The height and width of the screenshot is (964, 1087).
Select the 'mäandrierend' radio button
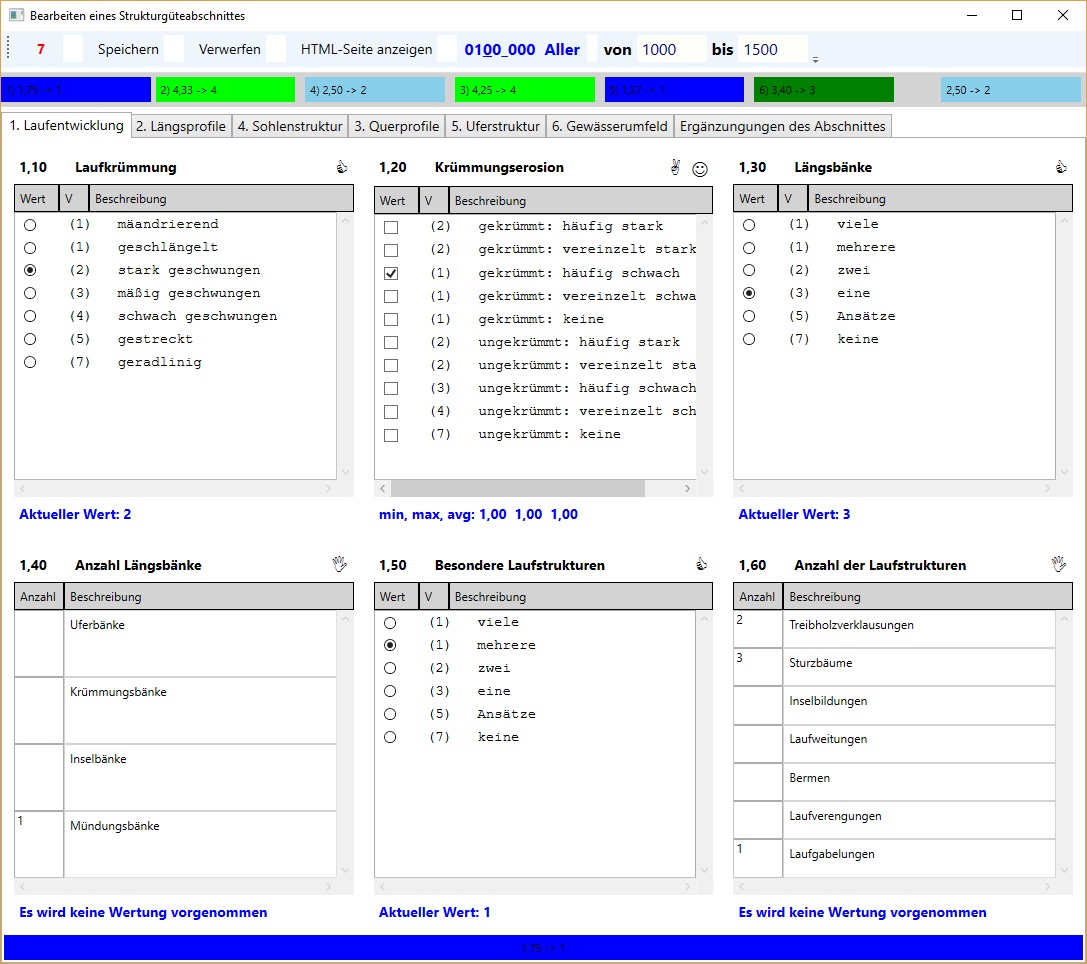tap(30, 225)
